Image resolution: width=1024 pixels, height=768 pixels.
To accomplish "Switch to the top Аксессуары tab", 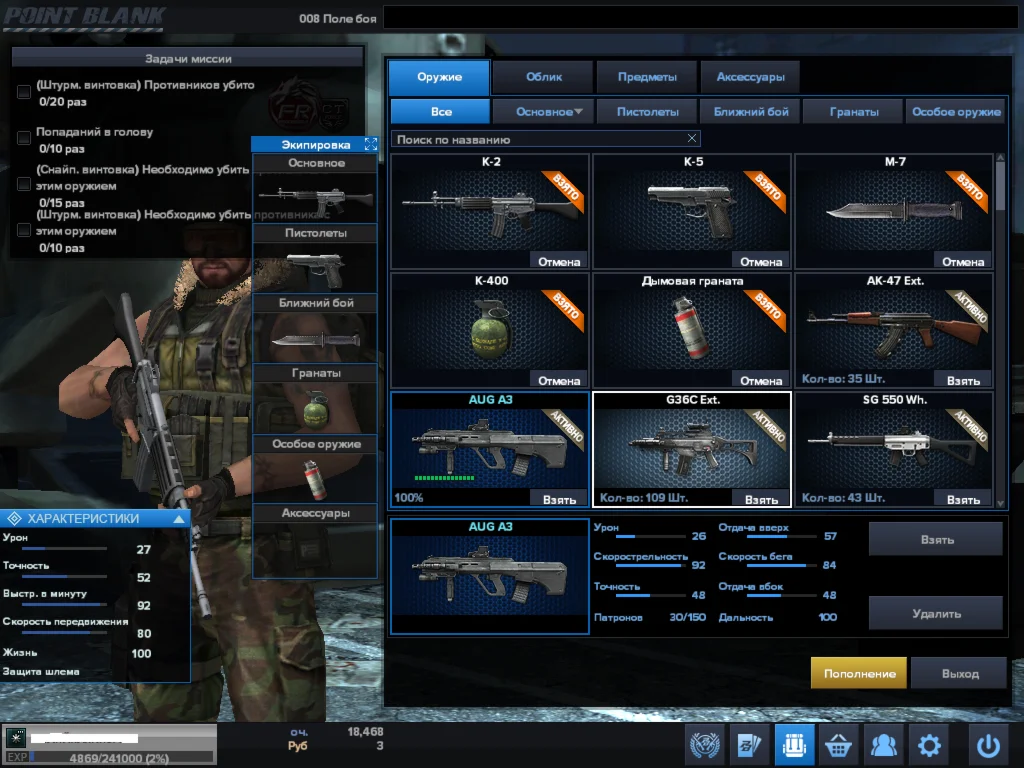I will pyautogui.click(x=750, y=77).
